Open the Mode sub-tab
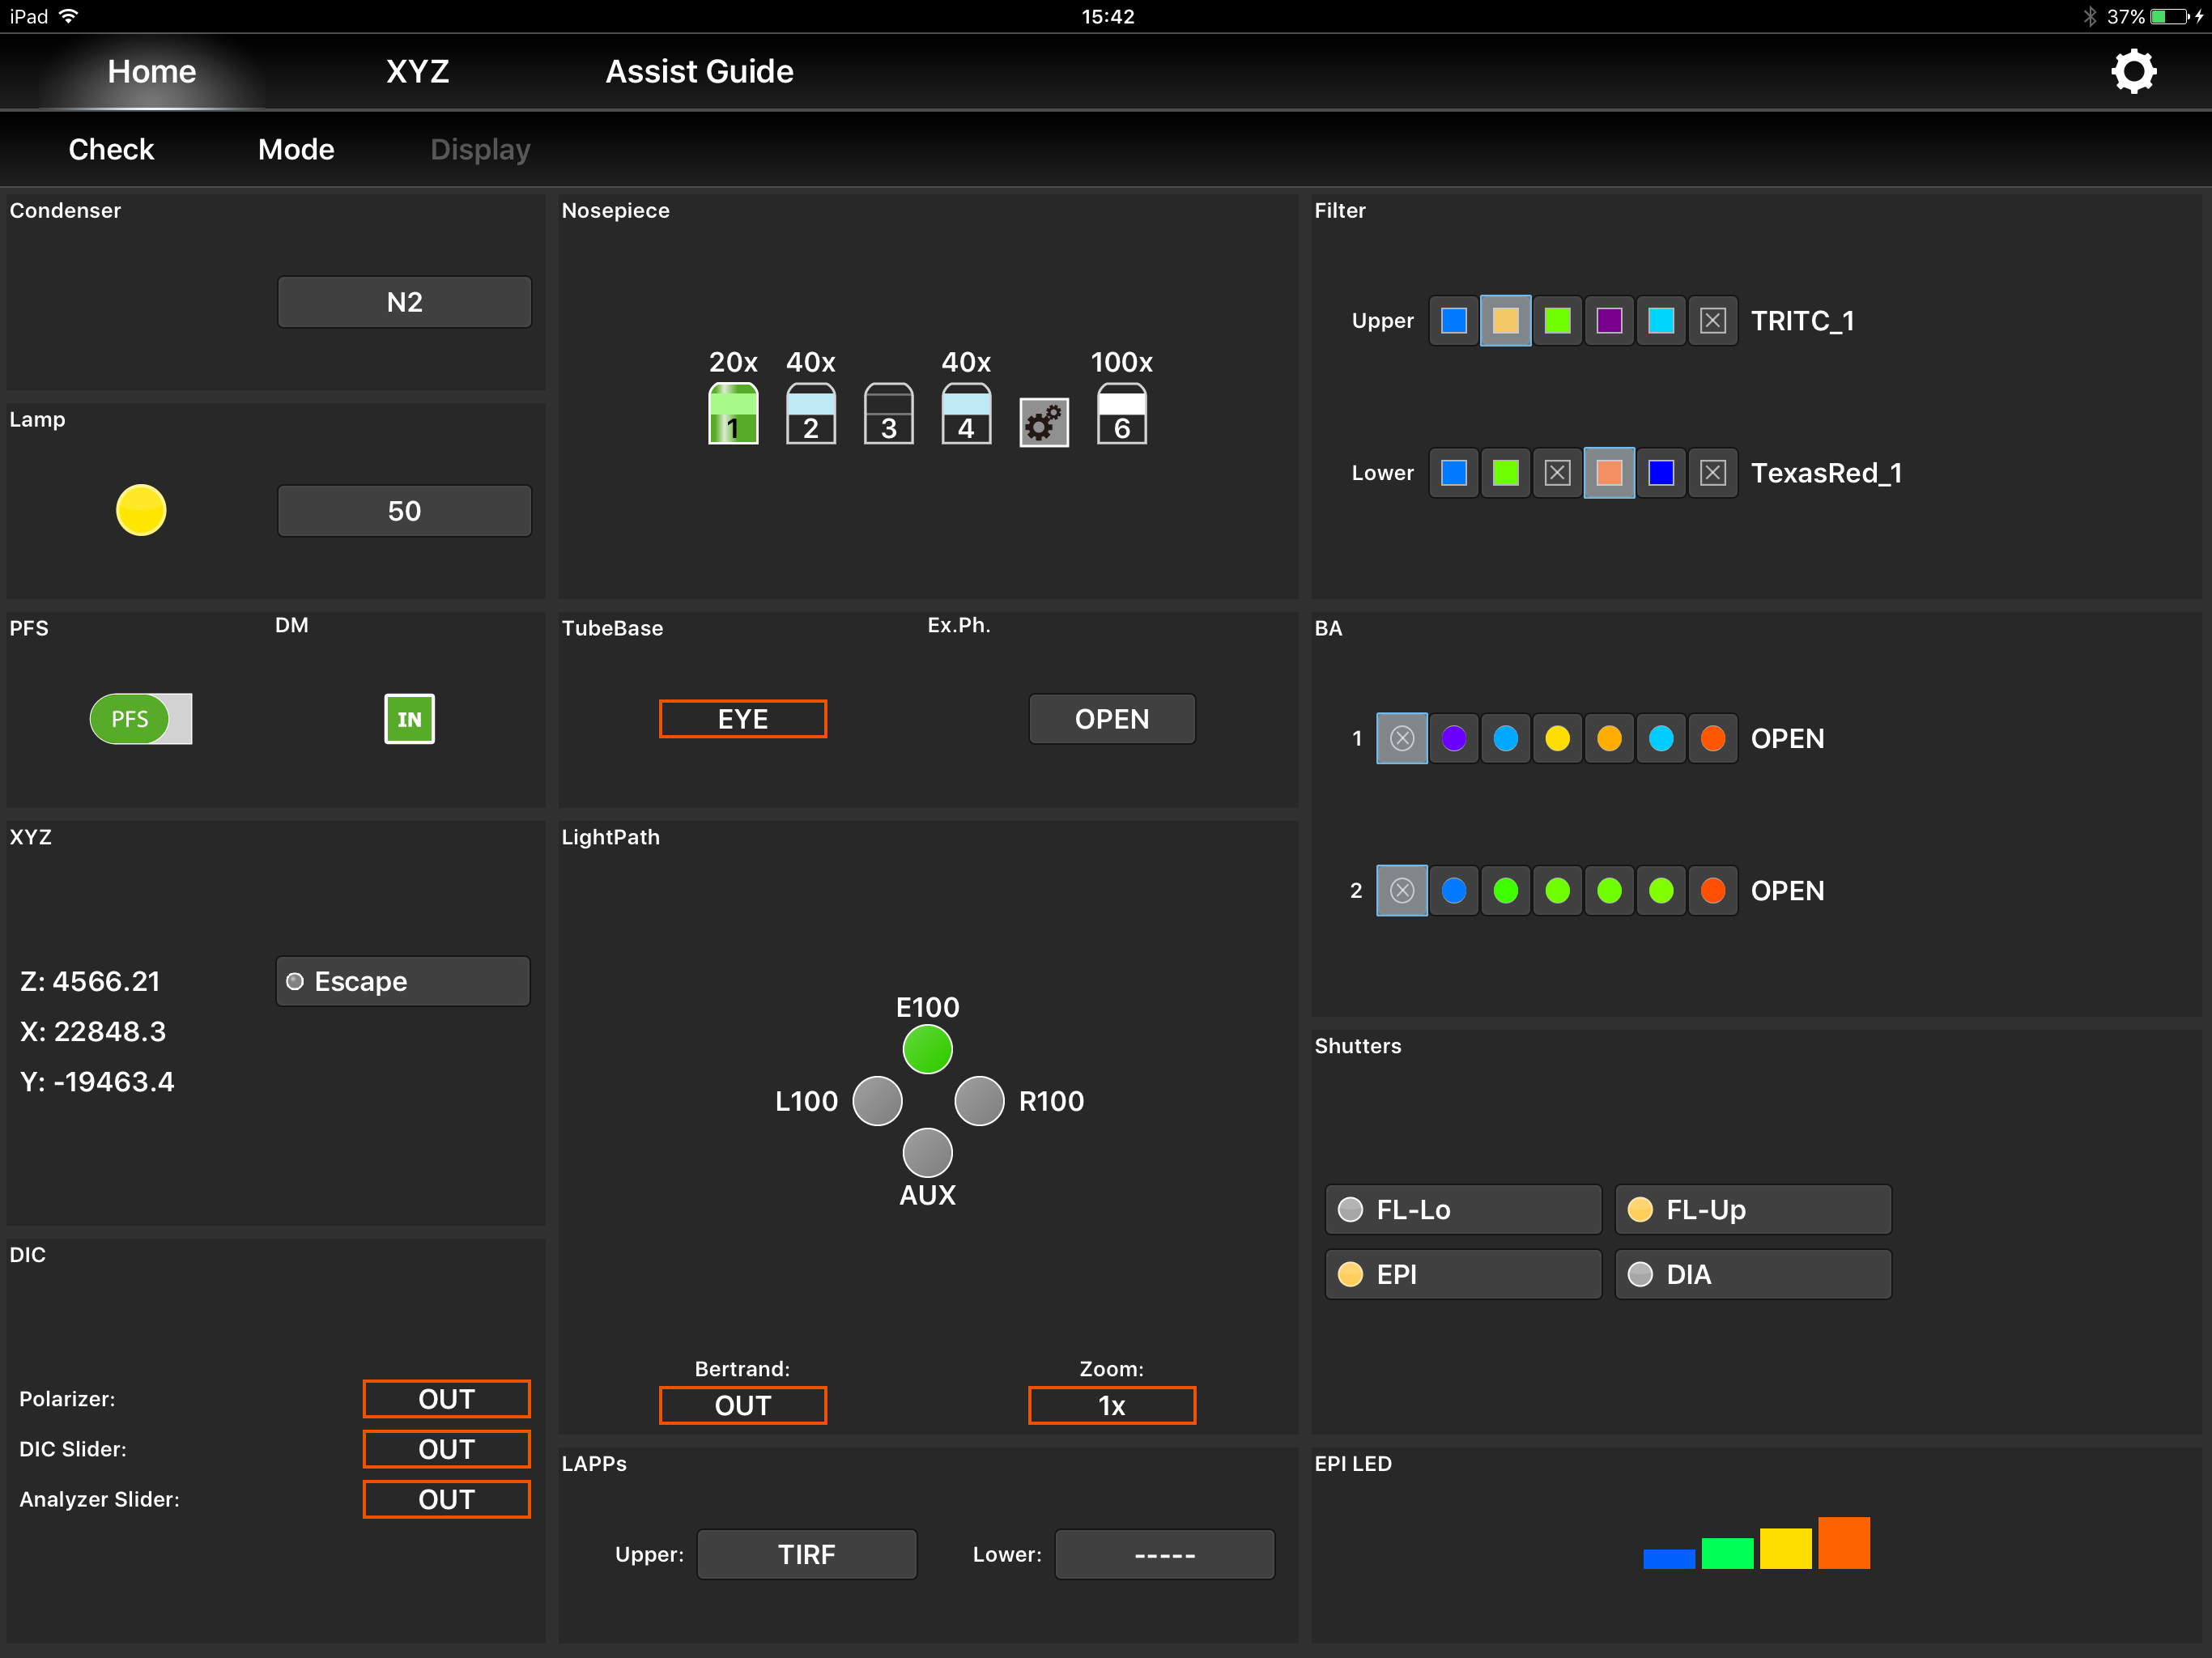 pyautogui.click(x=296, y=149)
